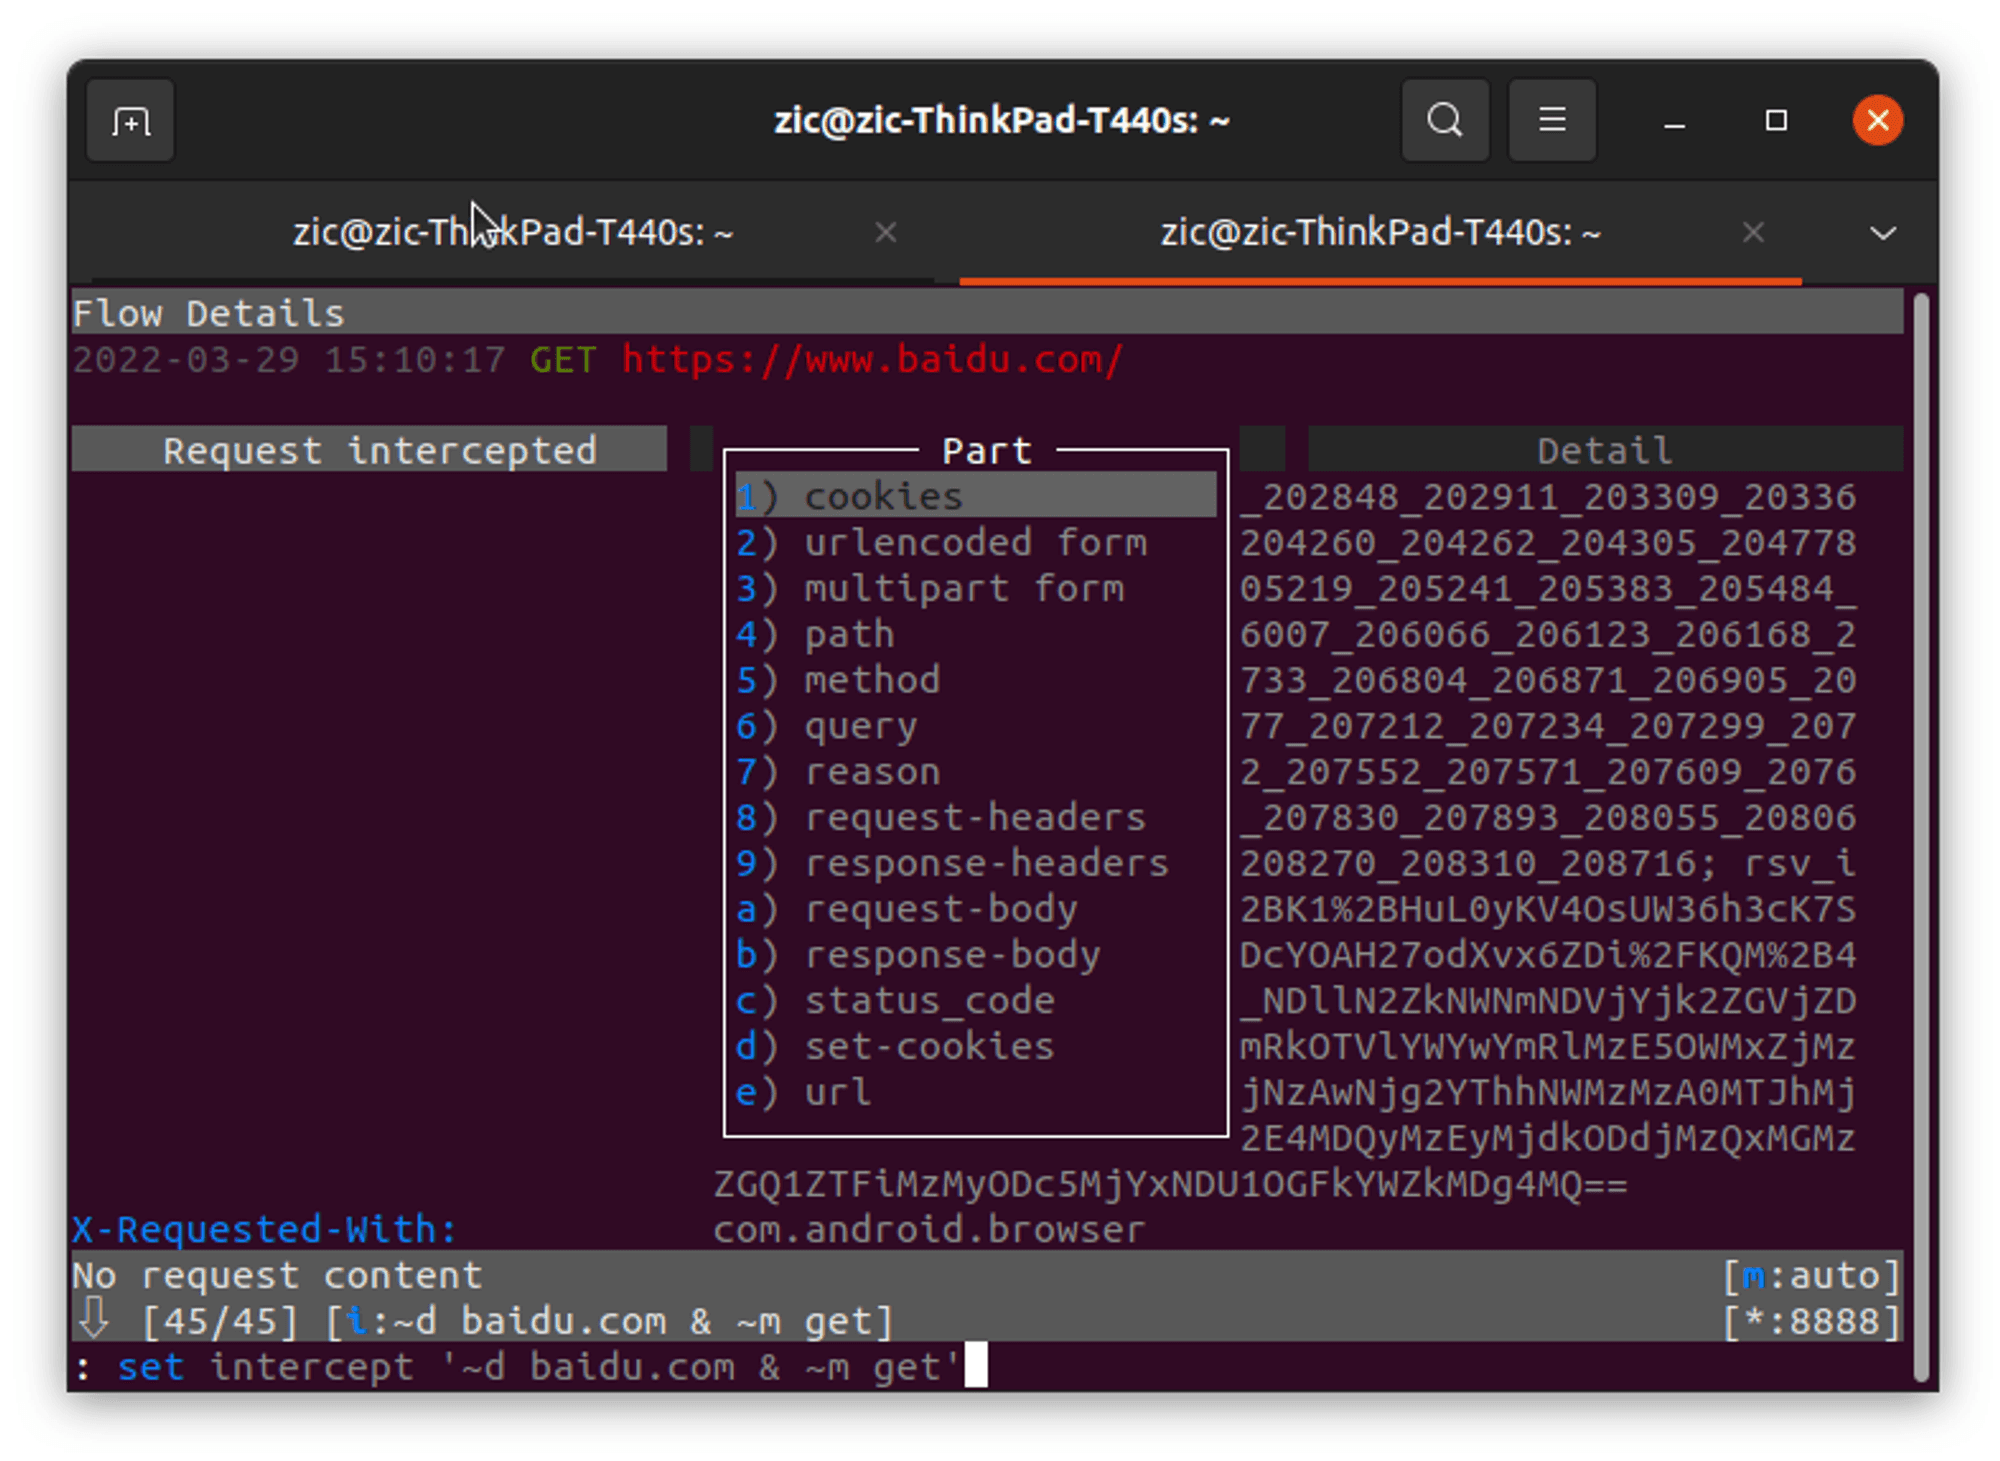
Task: Click the '[m:auto]' mode indicator
Action: tap(1811, 1275)
